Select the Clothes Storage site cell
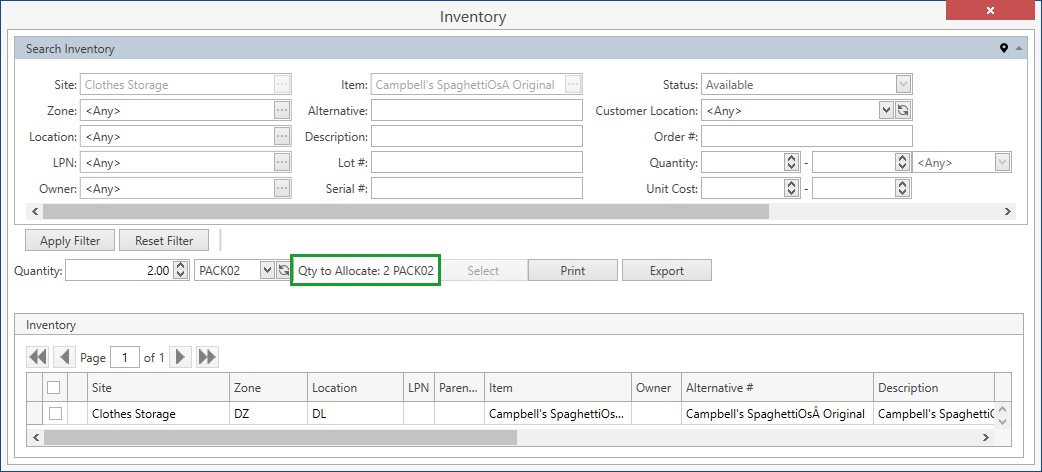This screenshot has height=472, width=1042. pos(158,413)
